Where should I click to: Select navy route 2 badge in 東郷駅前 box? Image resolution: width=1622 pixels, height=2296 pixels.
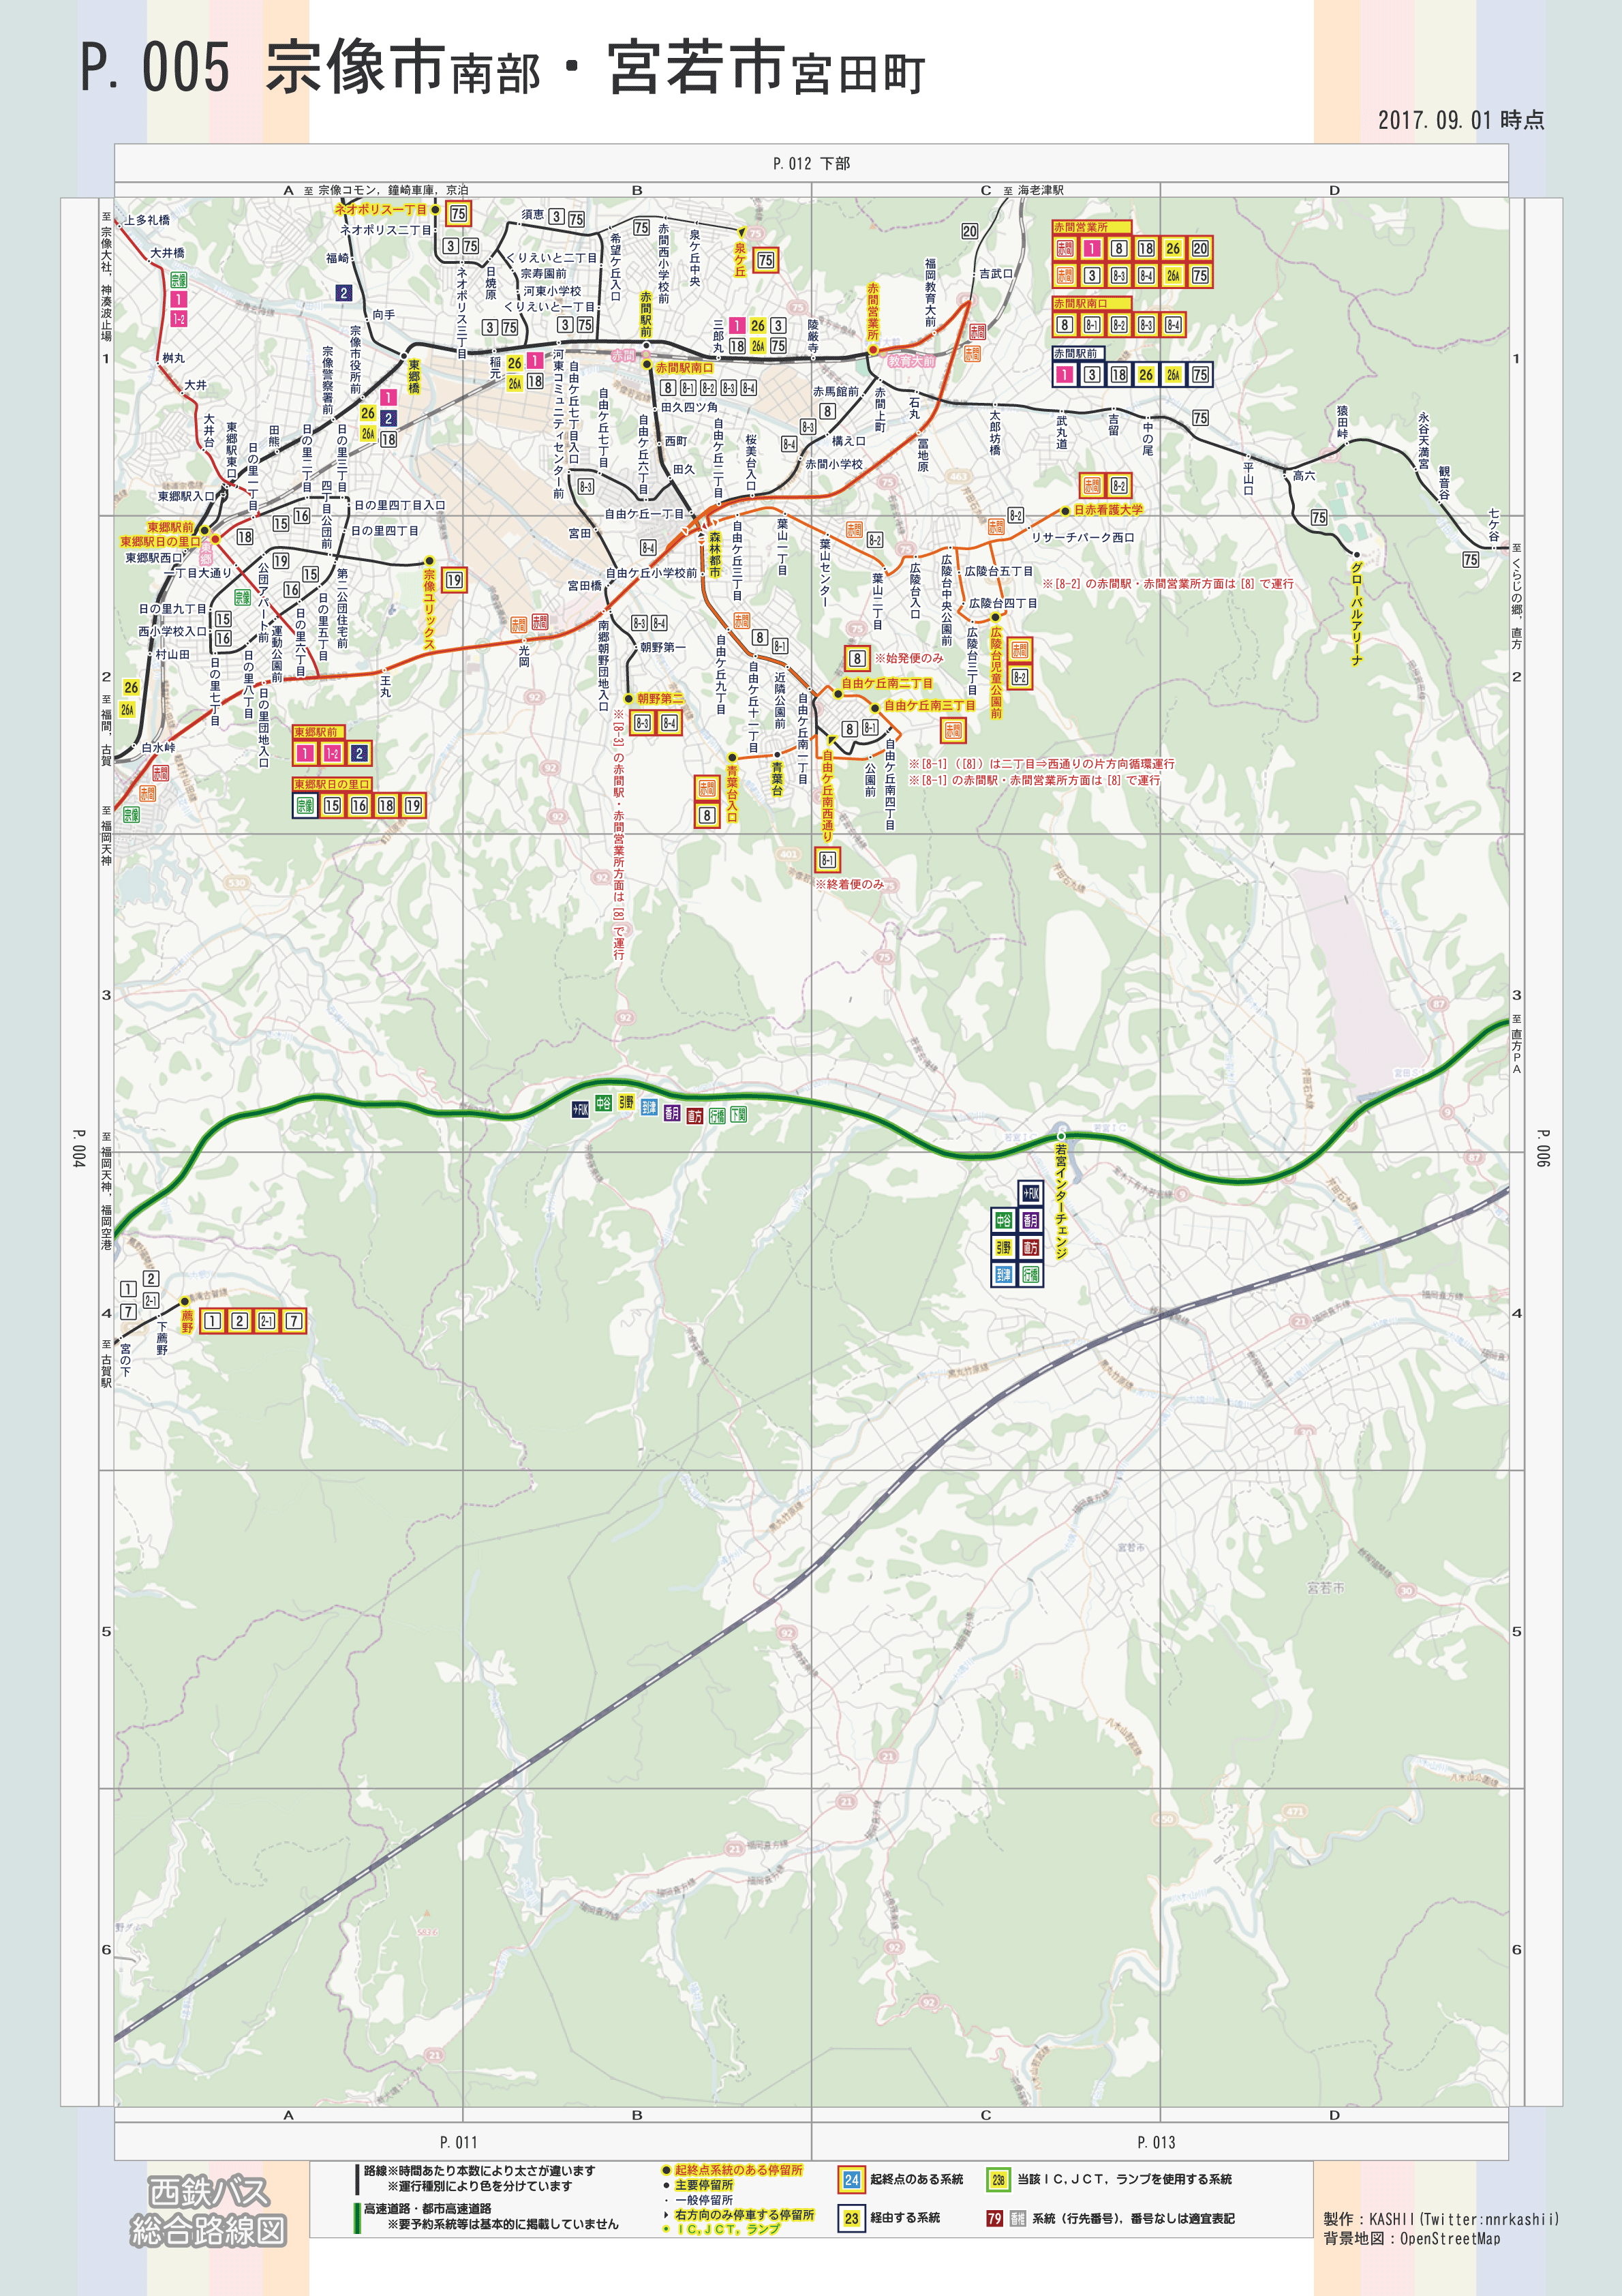point(359,753)
